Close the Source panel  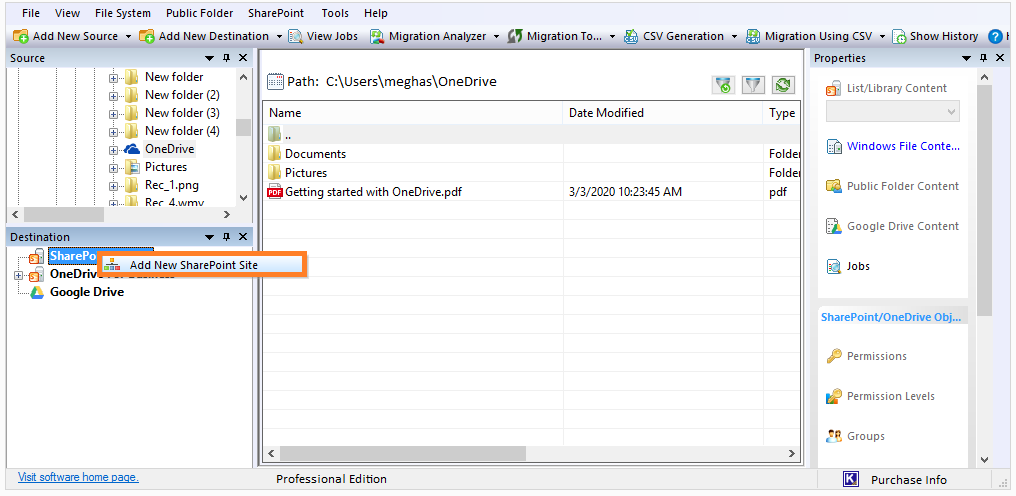coord(243,58)
